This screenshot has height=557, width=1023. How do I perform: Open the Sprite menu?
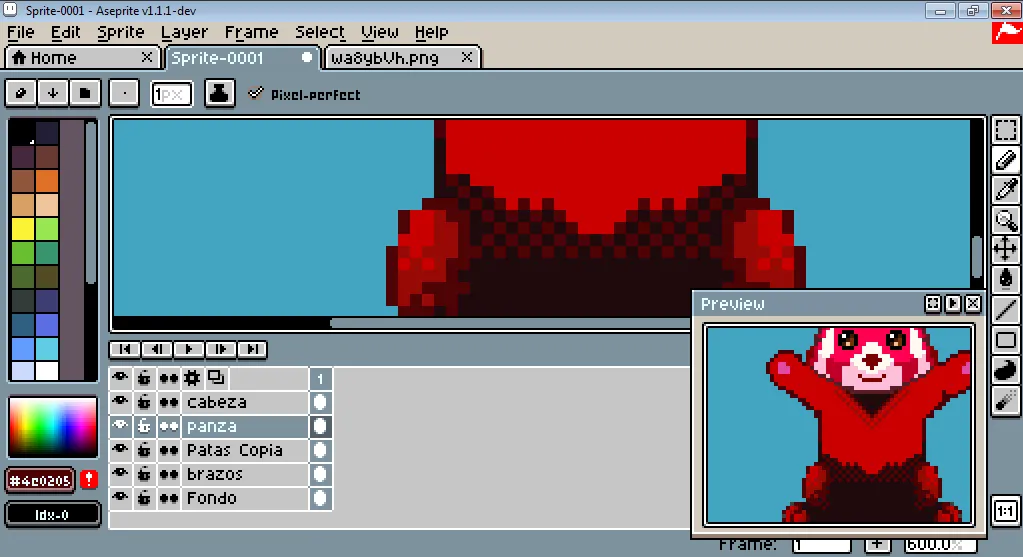coord(121,32)
